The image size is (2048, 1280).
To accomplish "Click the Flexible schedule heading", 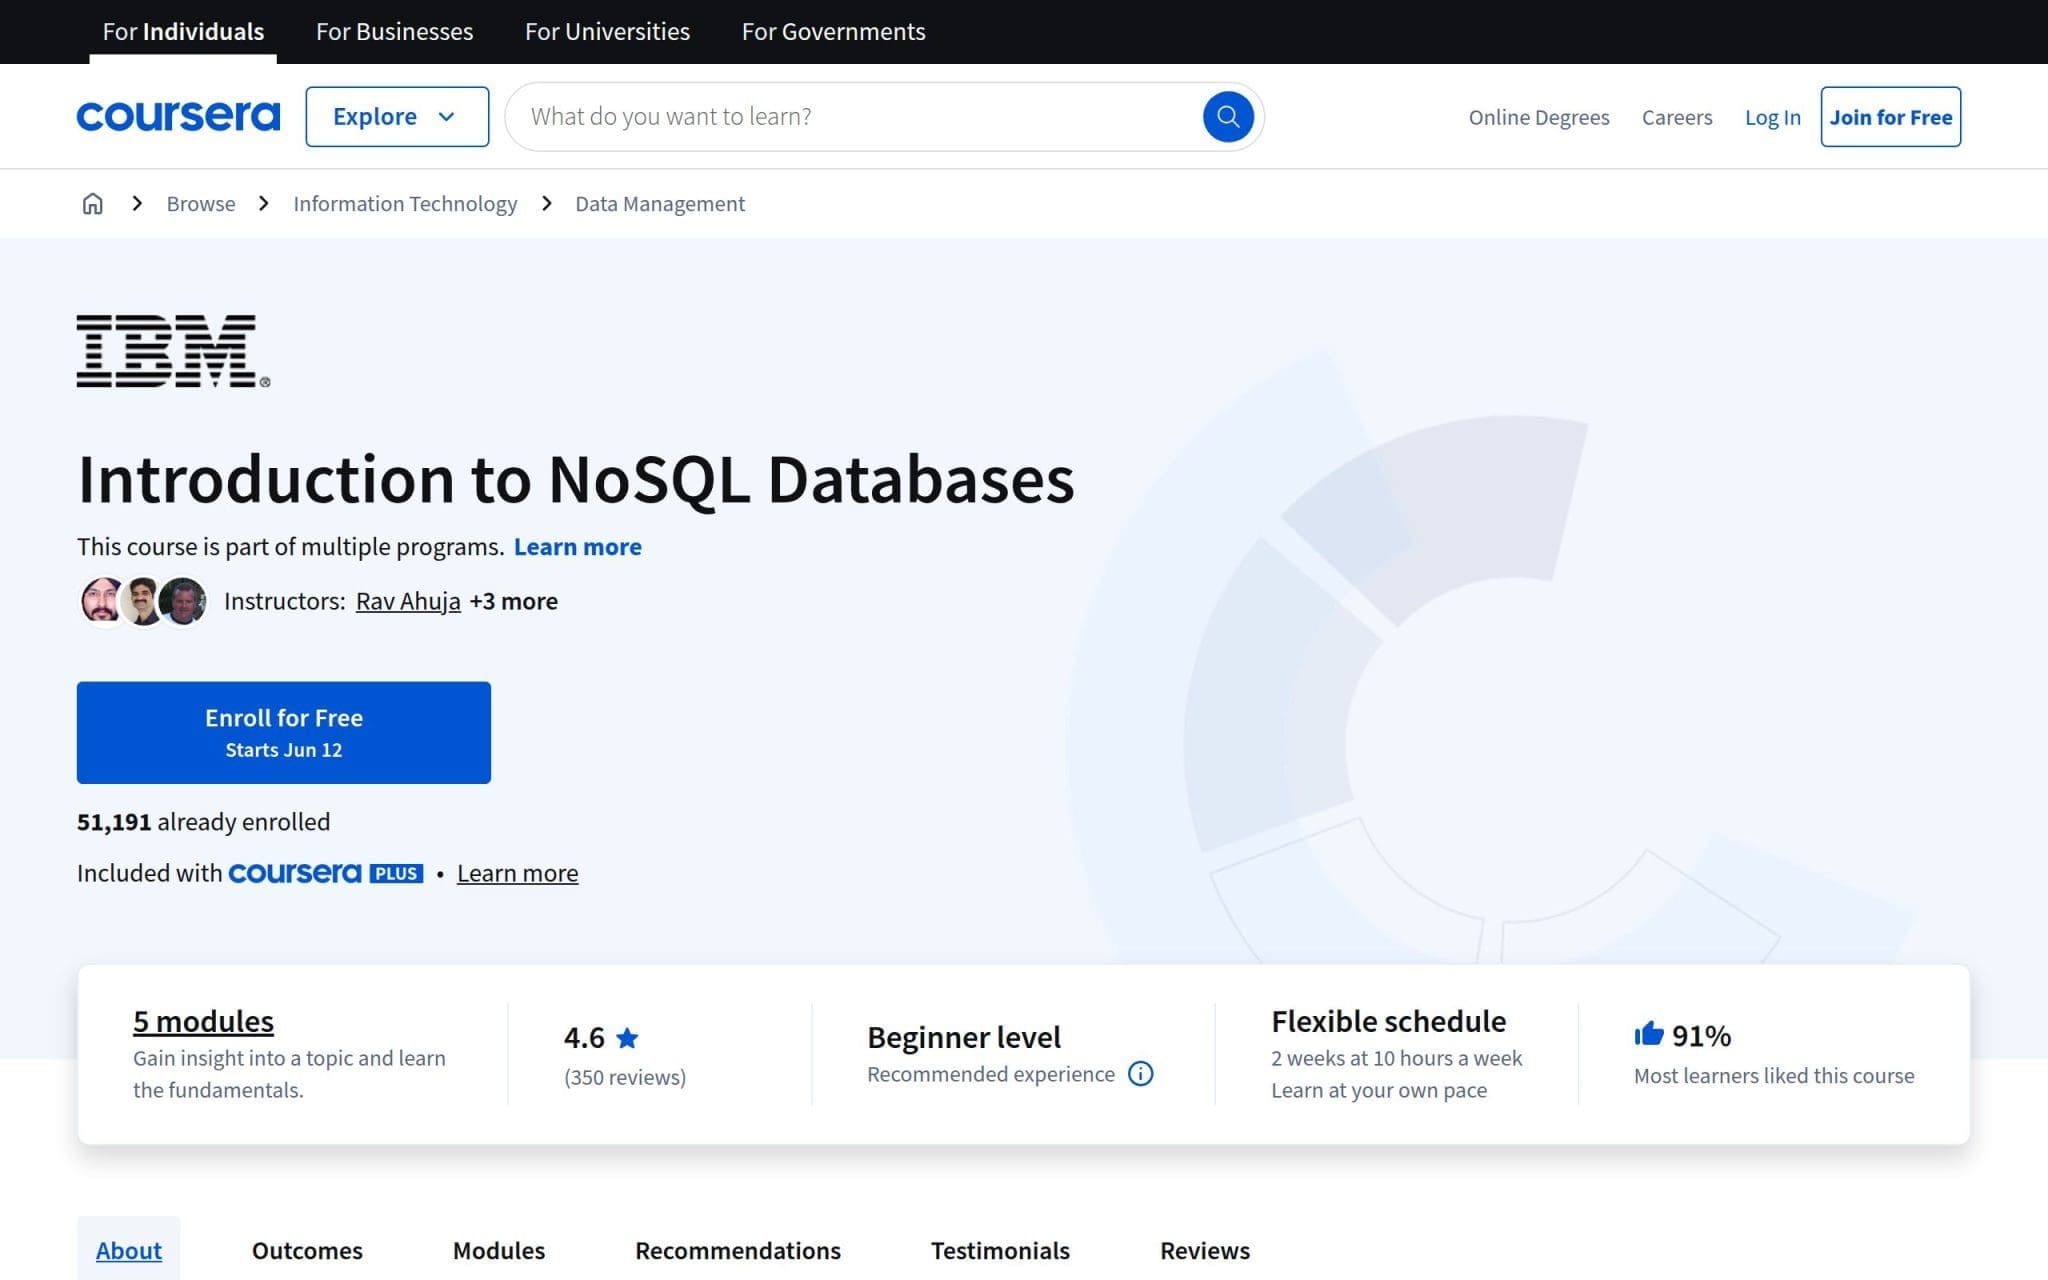I will 1388,1021.
